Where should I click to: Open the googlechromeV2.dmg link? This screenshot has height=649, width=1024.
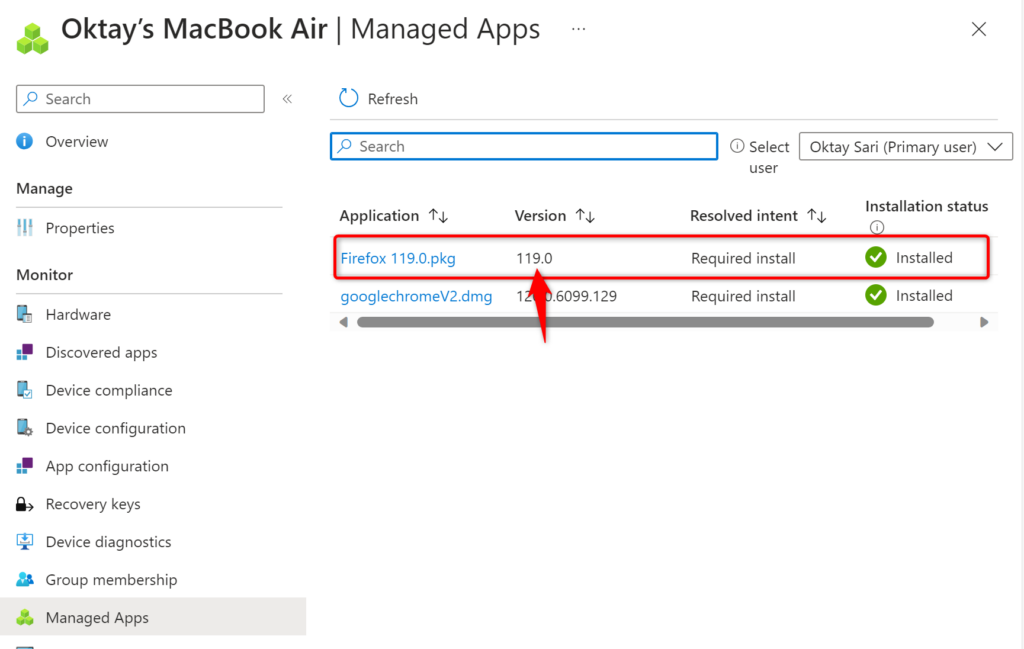click(x=416, y=296)
